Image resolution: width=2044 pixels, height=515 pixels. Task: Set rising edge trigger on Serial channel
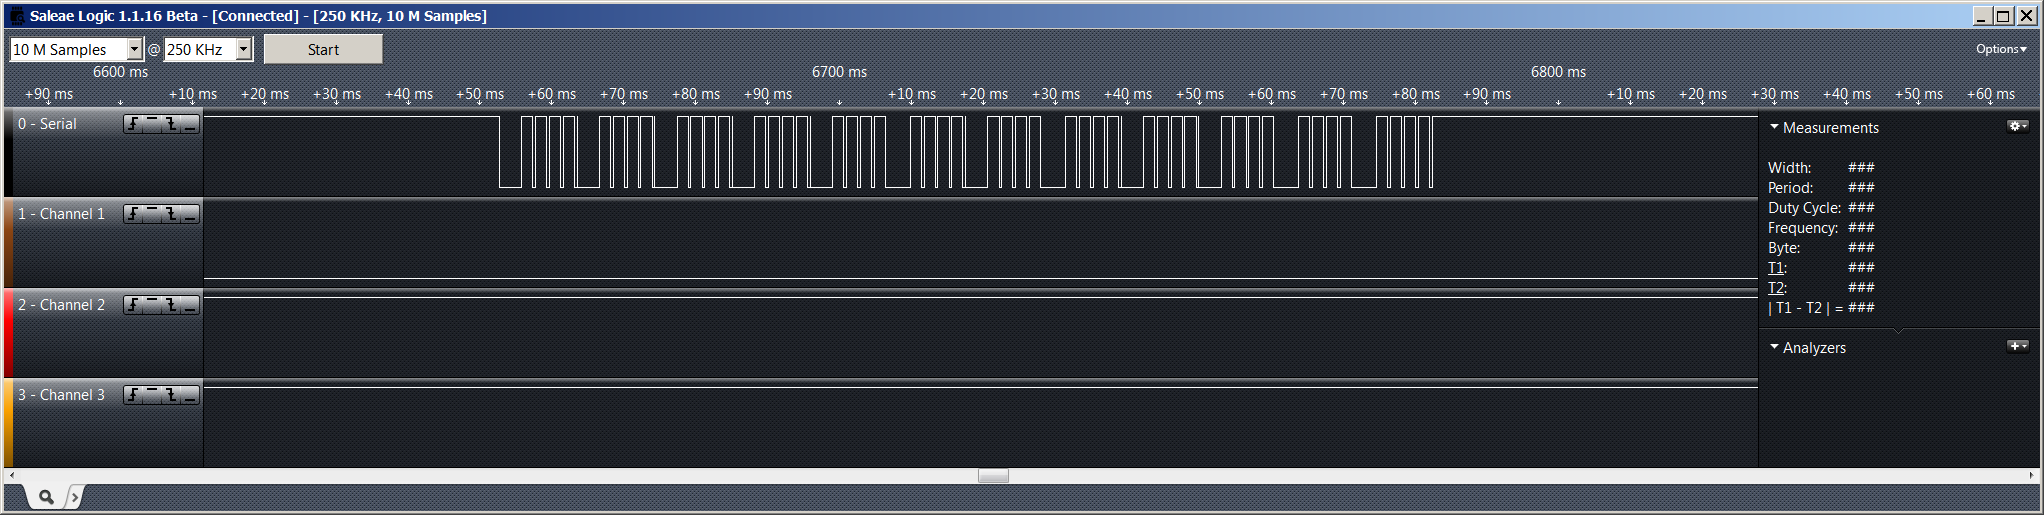133,124
